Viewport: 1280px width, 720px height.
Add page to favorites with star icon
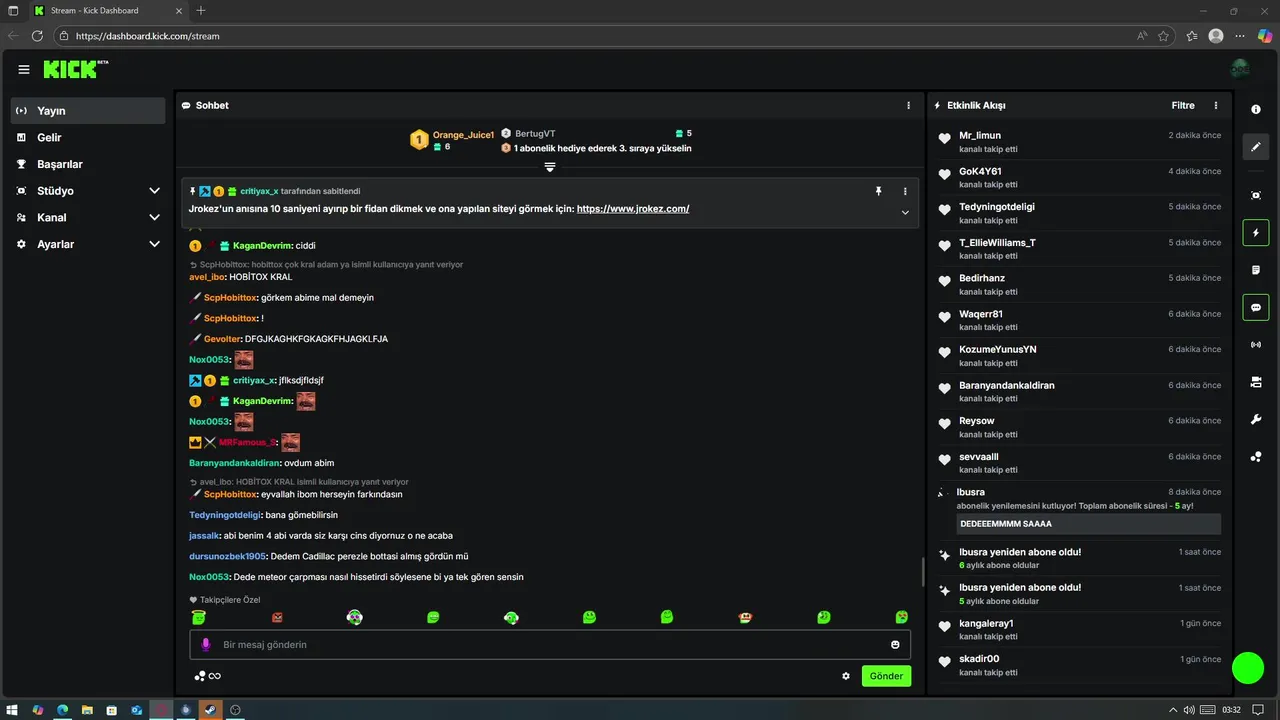(1164, 36)
